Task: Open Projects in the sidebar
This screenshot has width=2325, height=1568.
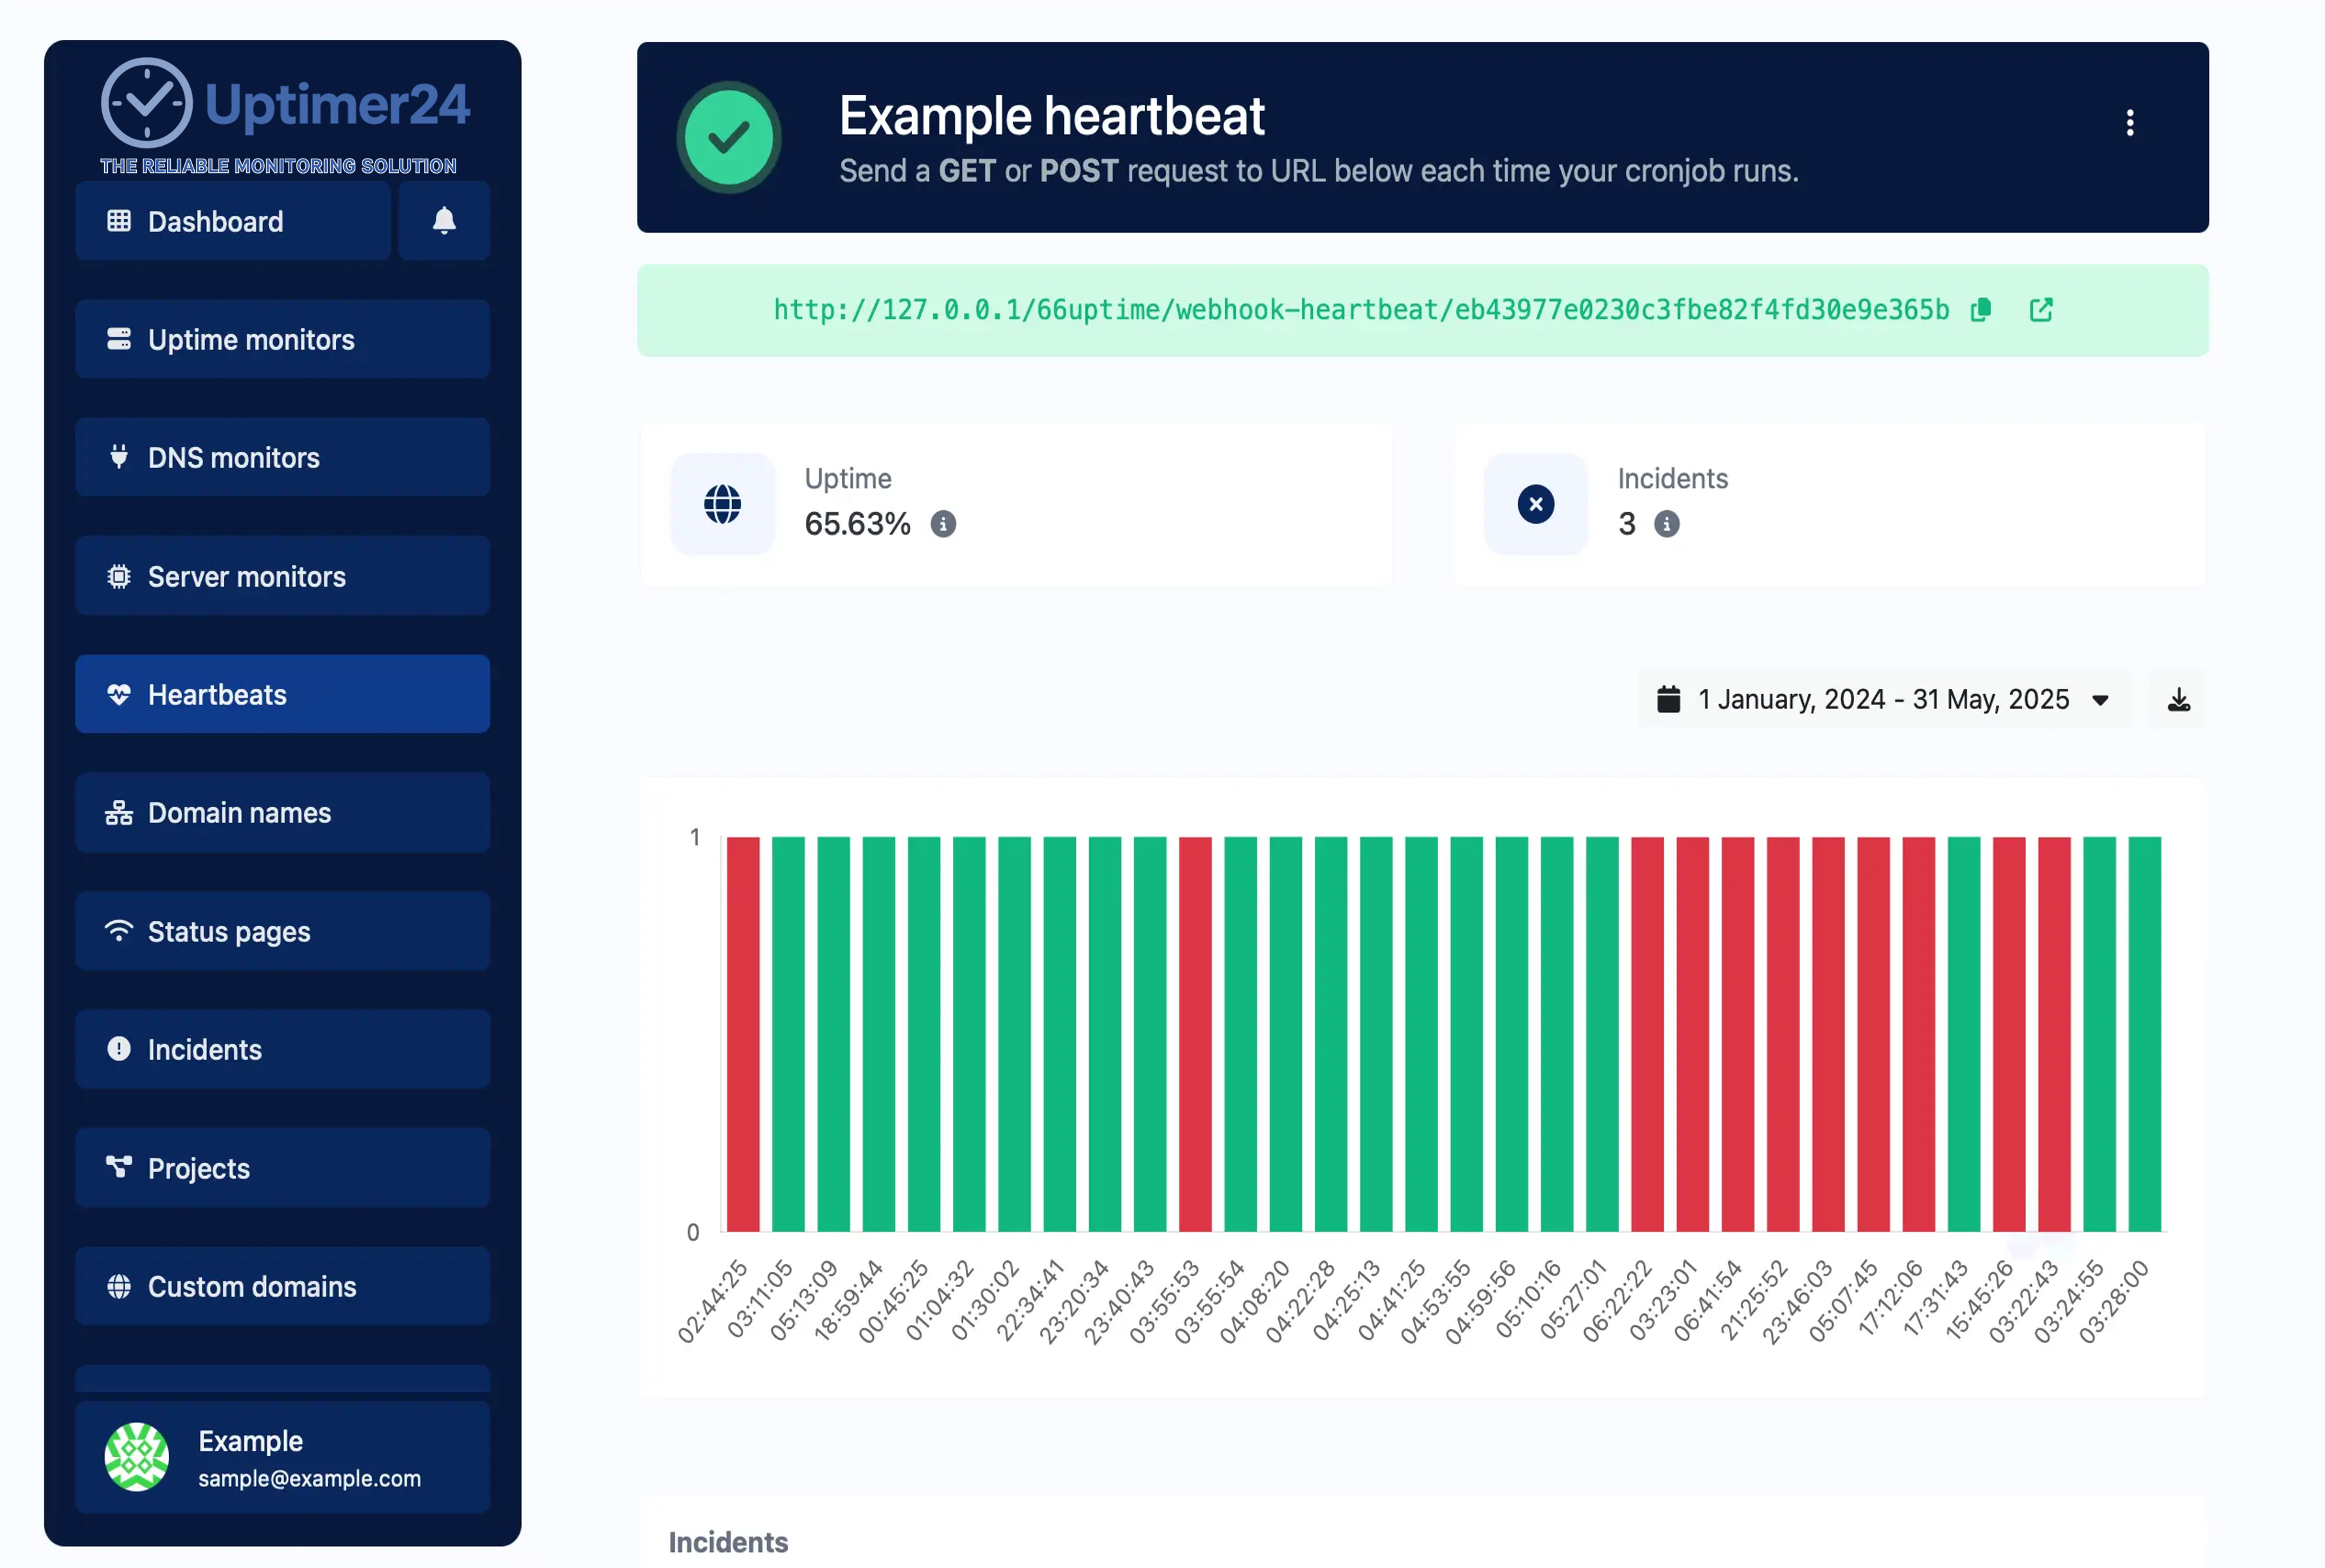Action: [282, 1168]
